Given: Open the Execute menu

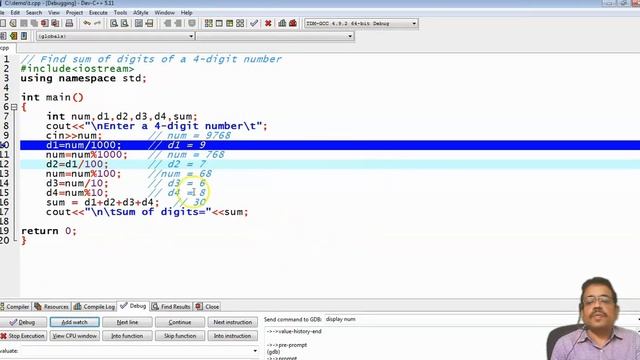Looking at the screenshot, I should 98,13.
